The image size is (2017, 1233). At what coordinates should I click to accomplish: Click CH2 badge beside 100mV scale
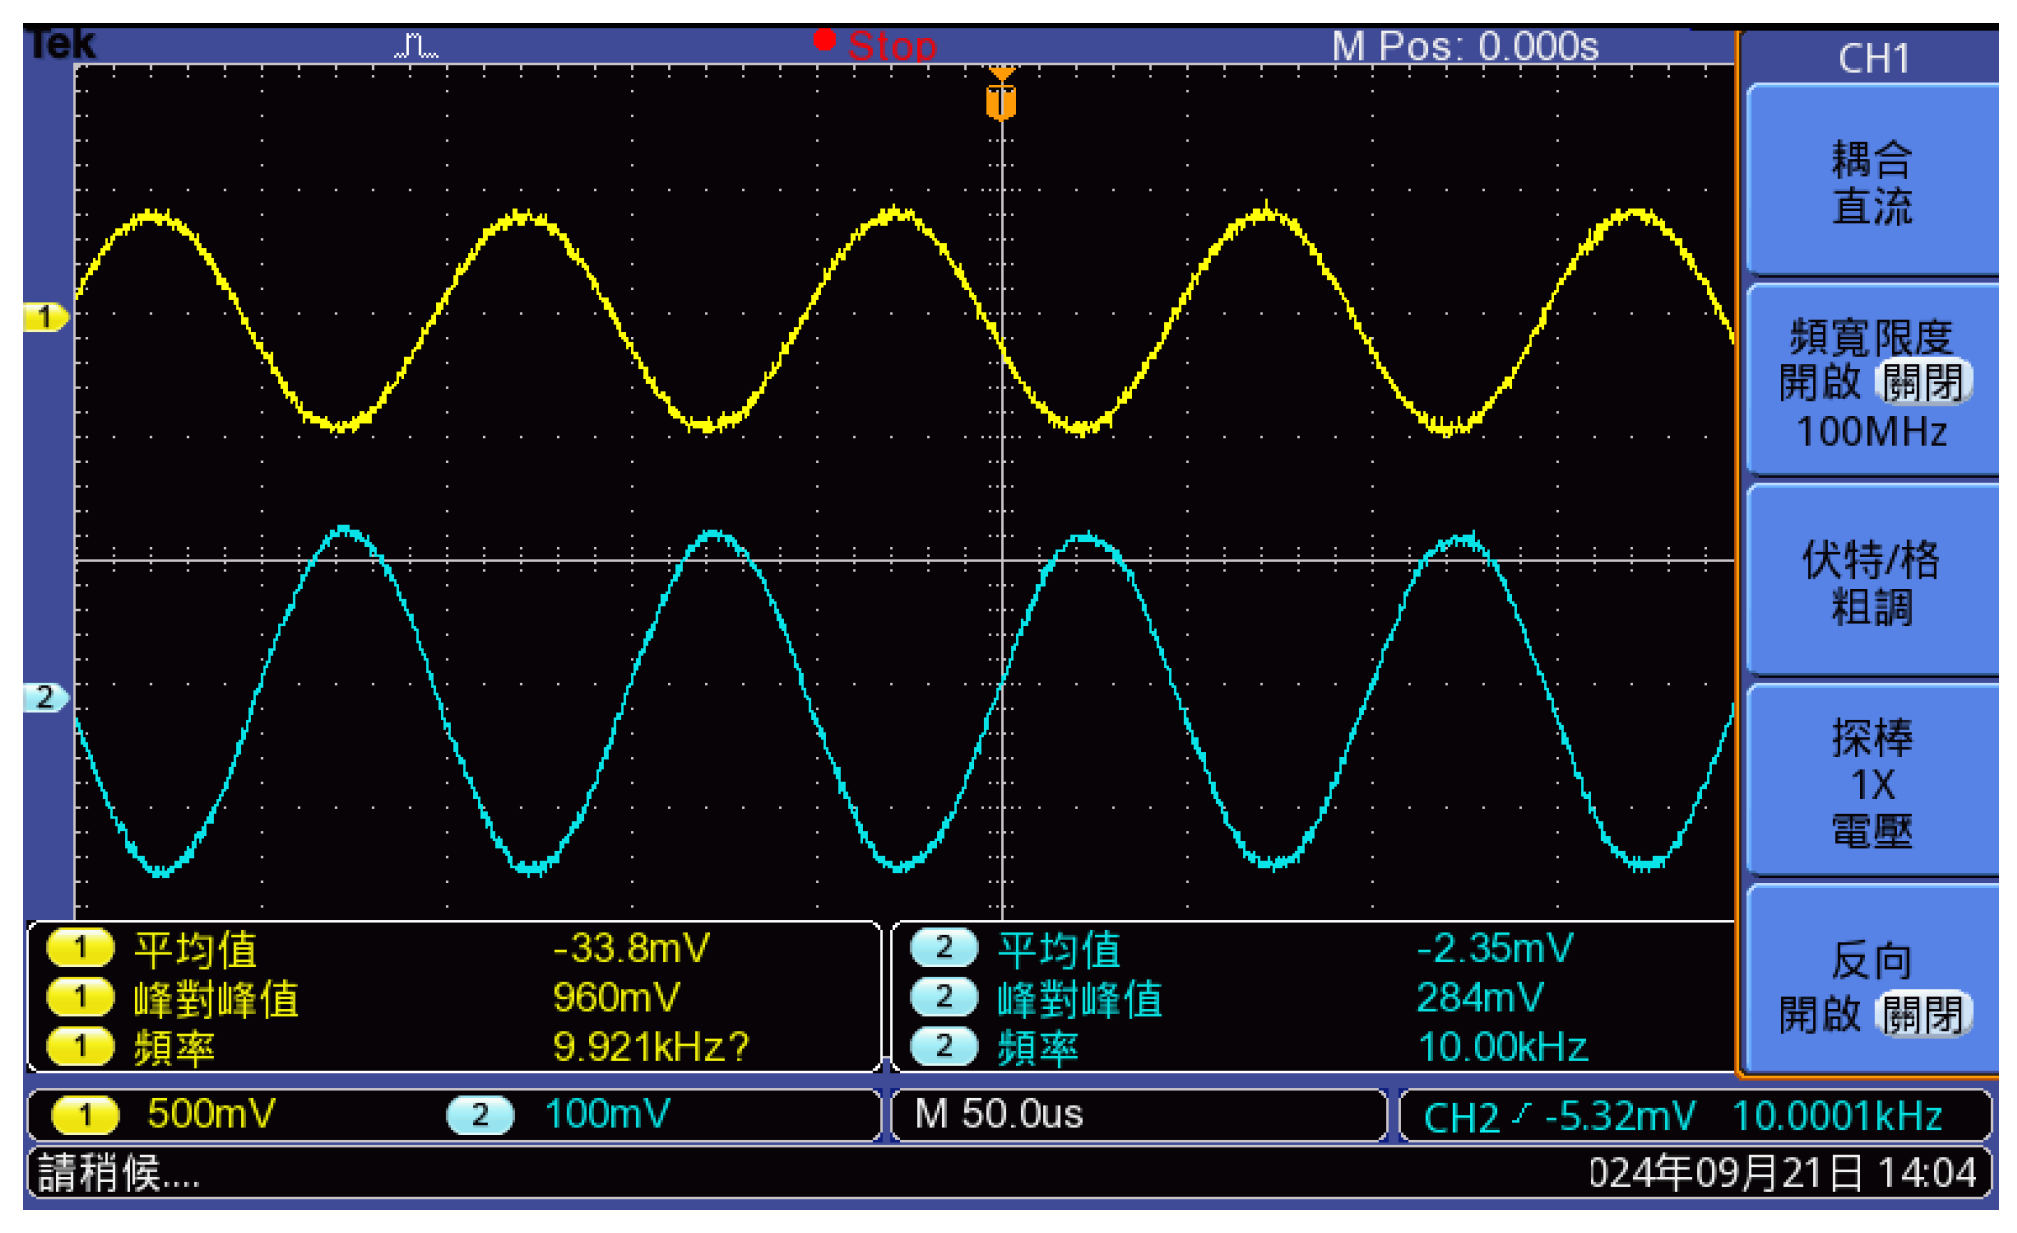coord(480,1114)
